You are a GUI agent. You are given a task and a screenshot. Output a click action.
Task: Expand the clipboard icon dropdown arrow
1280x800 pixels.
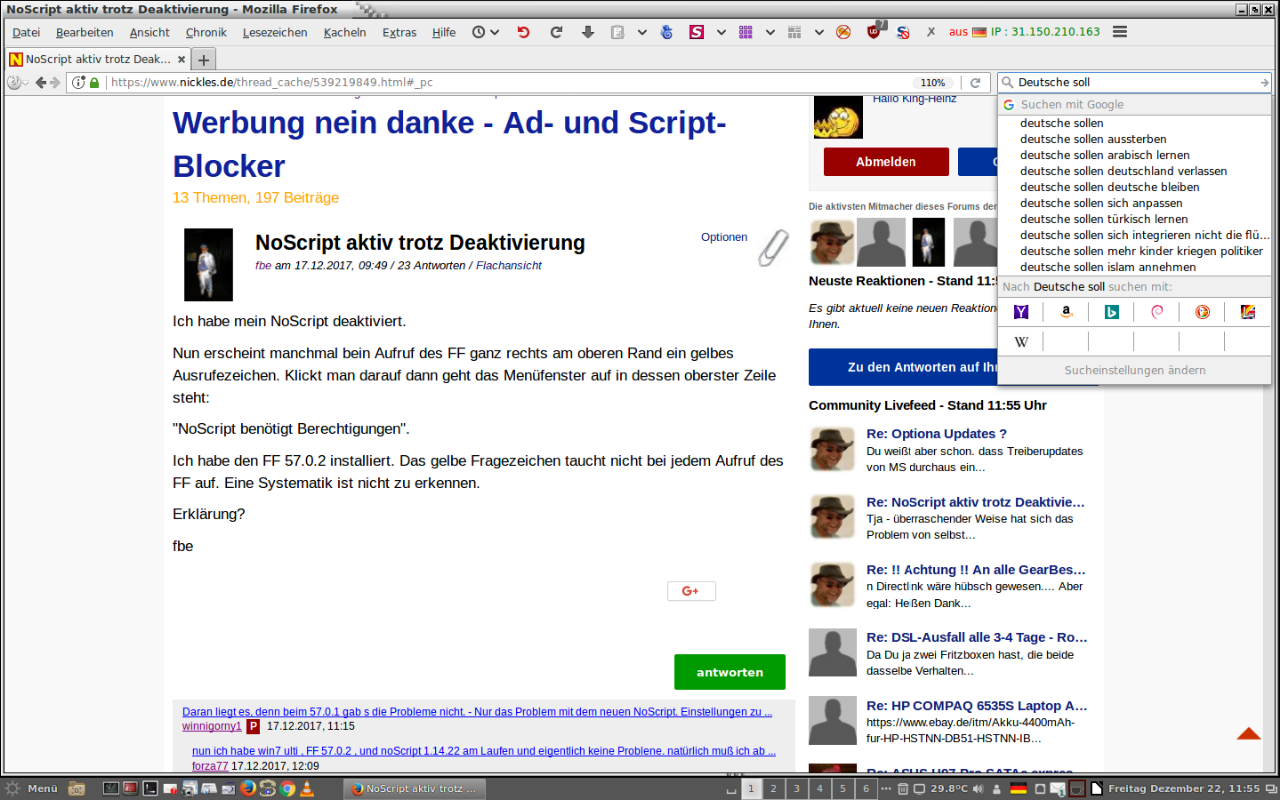[x=642, y=32]
